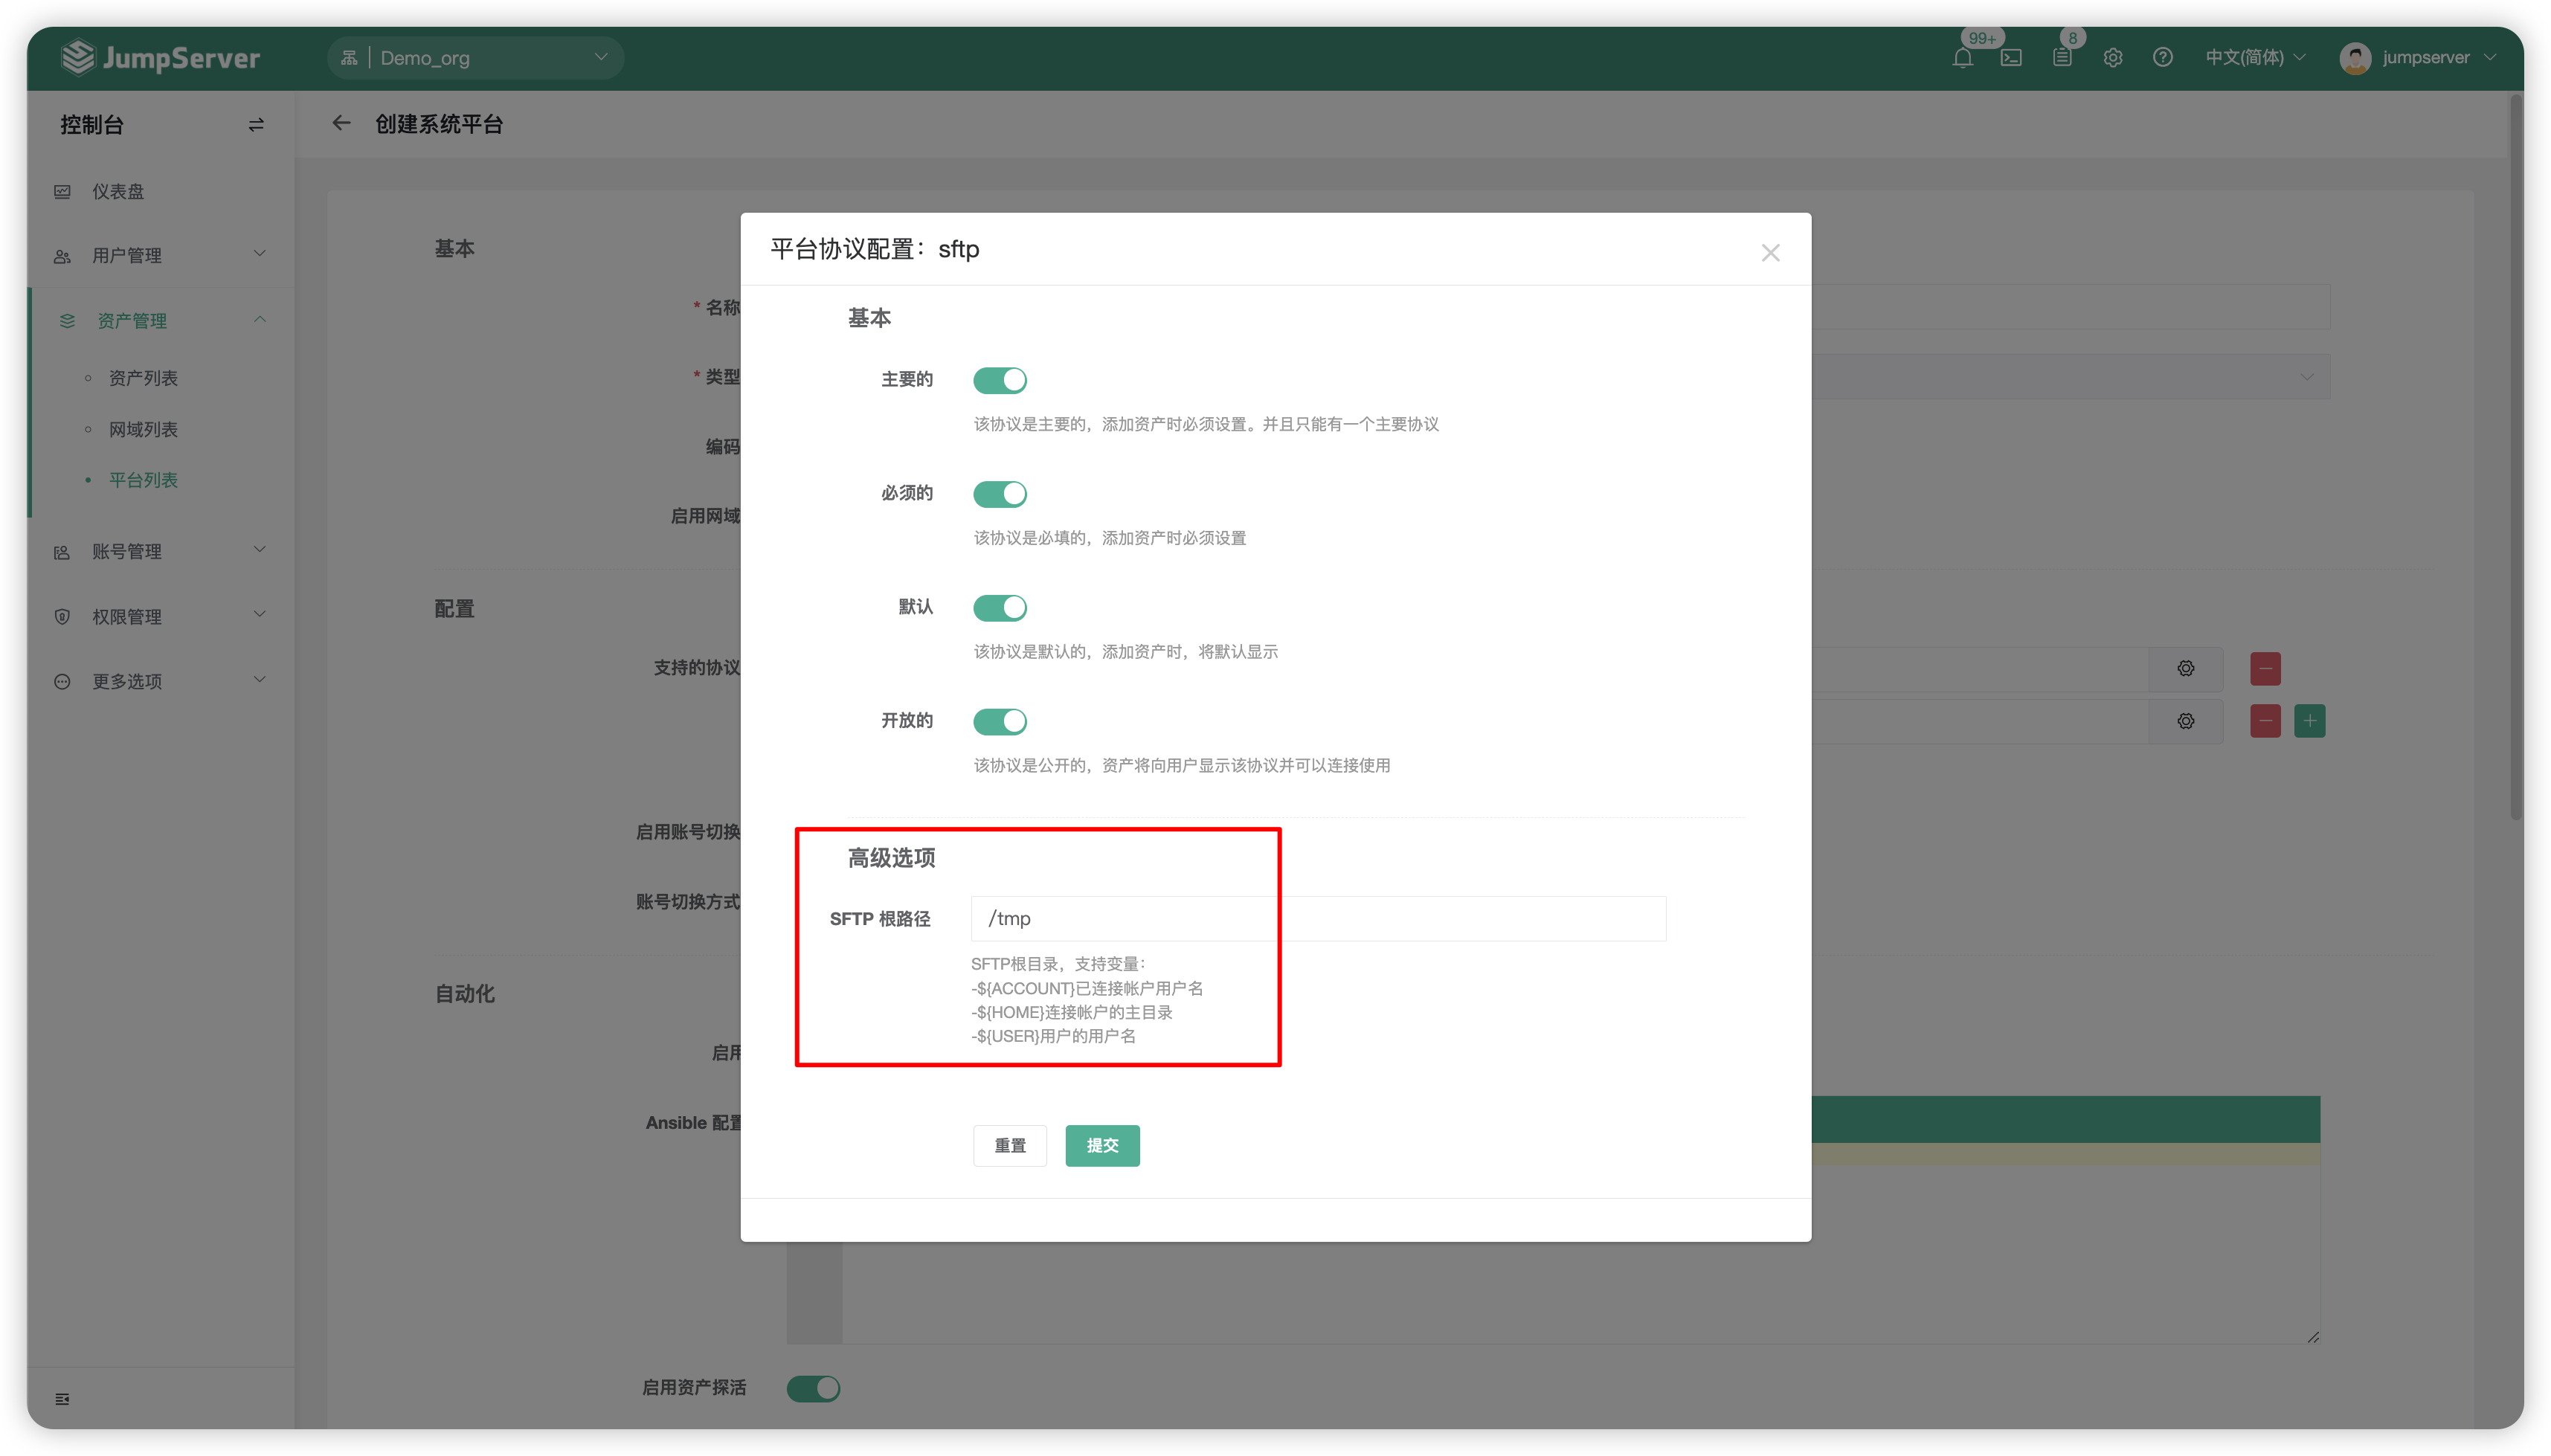Open 资产列表 submenu item

coord(143,378)
